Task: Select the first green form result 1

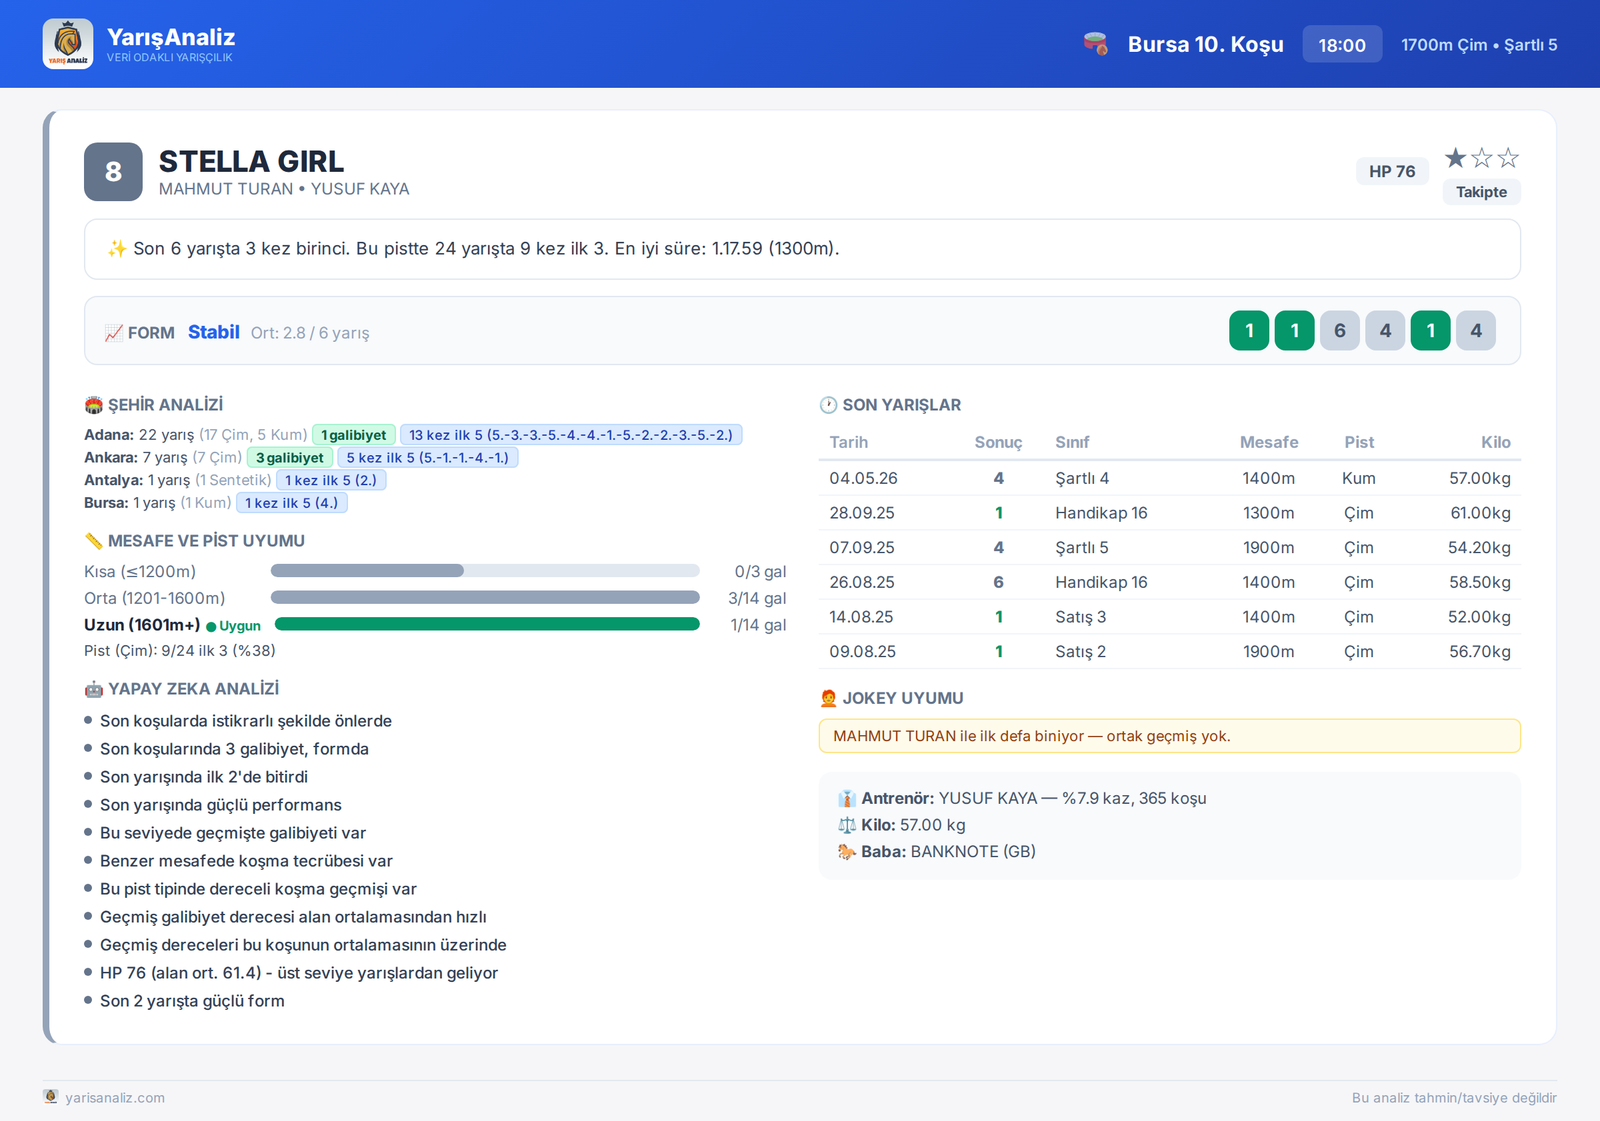Action: click(x=1249, y=331)
